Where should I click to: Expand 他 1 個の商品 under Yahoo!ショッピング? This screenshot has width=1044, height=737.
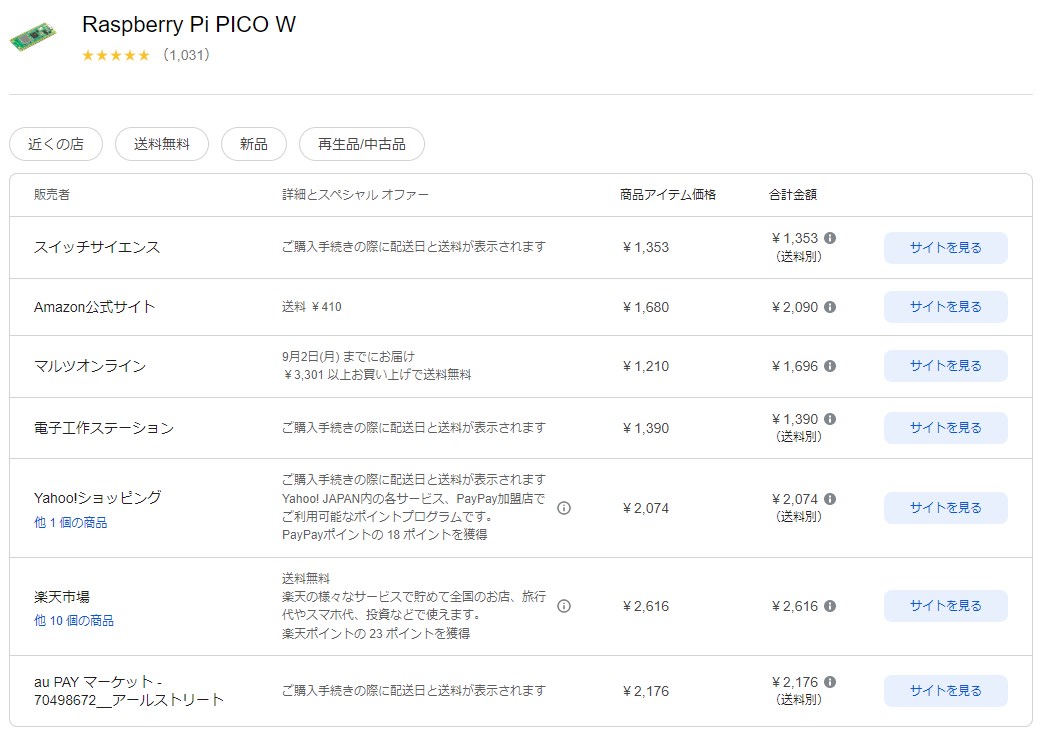pos(71,523)
